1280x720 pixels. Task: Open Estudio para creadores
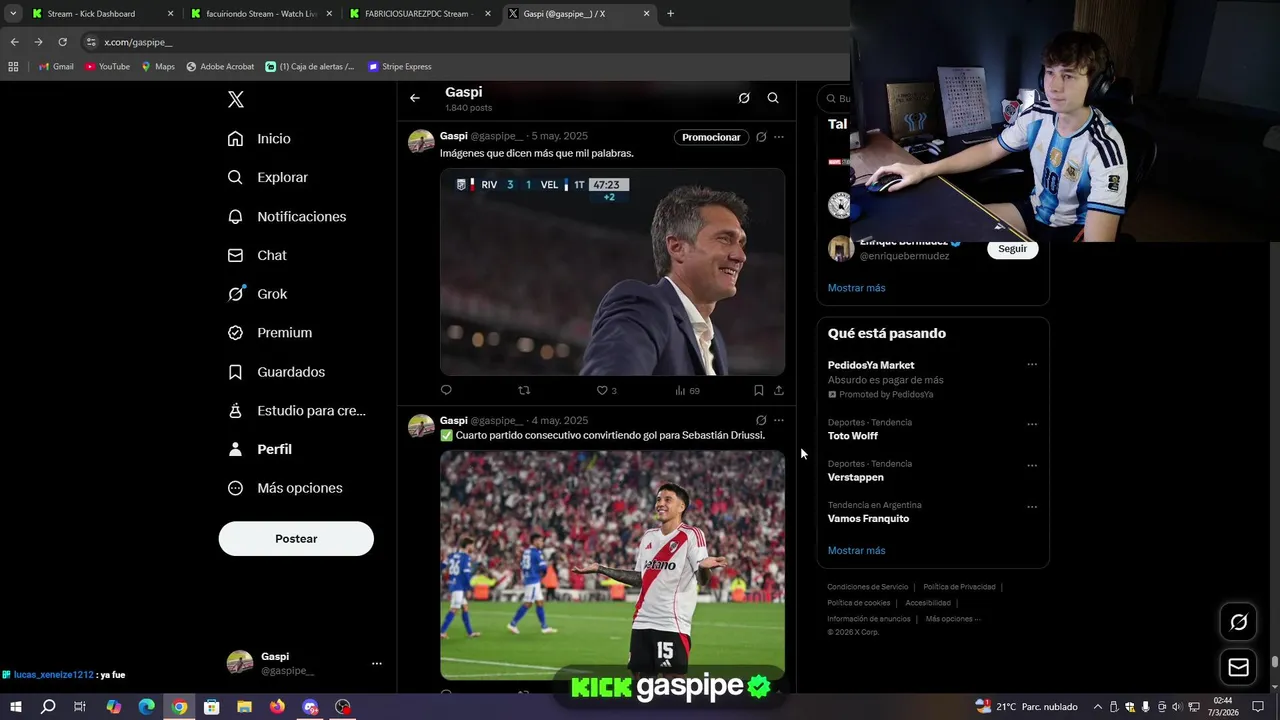pyautogui.click(x=296, y=410)
